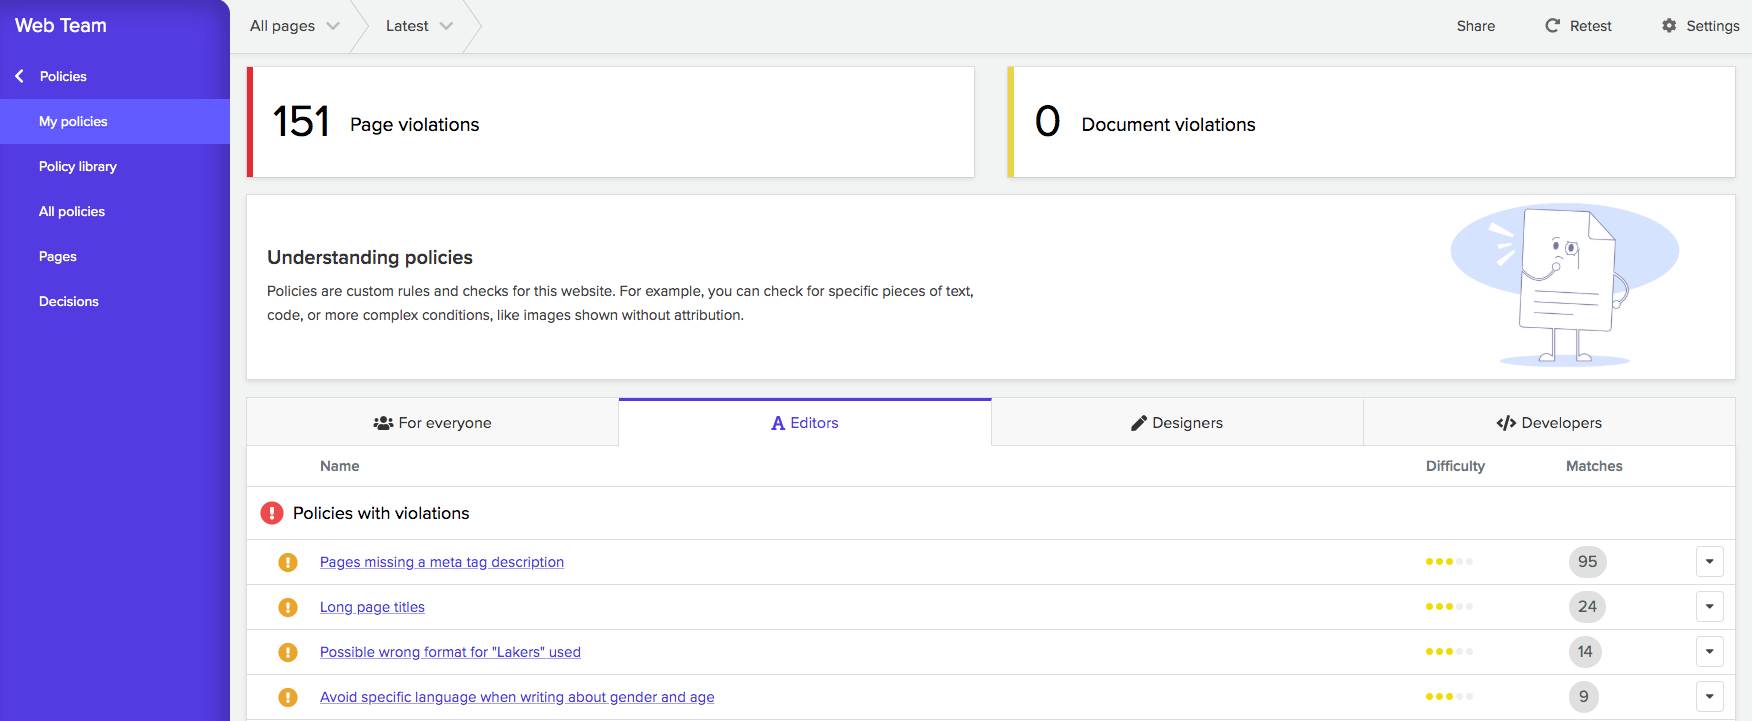Viewport: 1752px width, 721px height.
Task: Switch to the For everyone tab
Action: coord(432,423)
